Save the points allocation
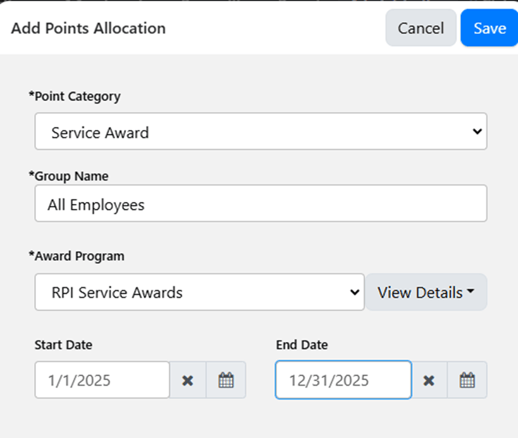The width and height of the screenshot is (518, 438). tap(489, 28)
